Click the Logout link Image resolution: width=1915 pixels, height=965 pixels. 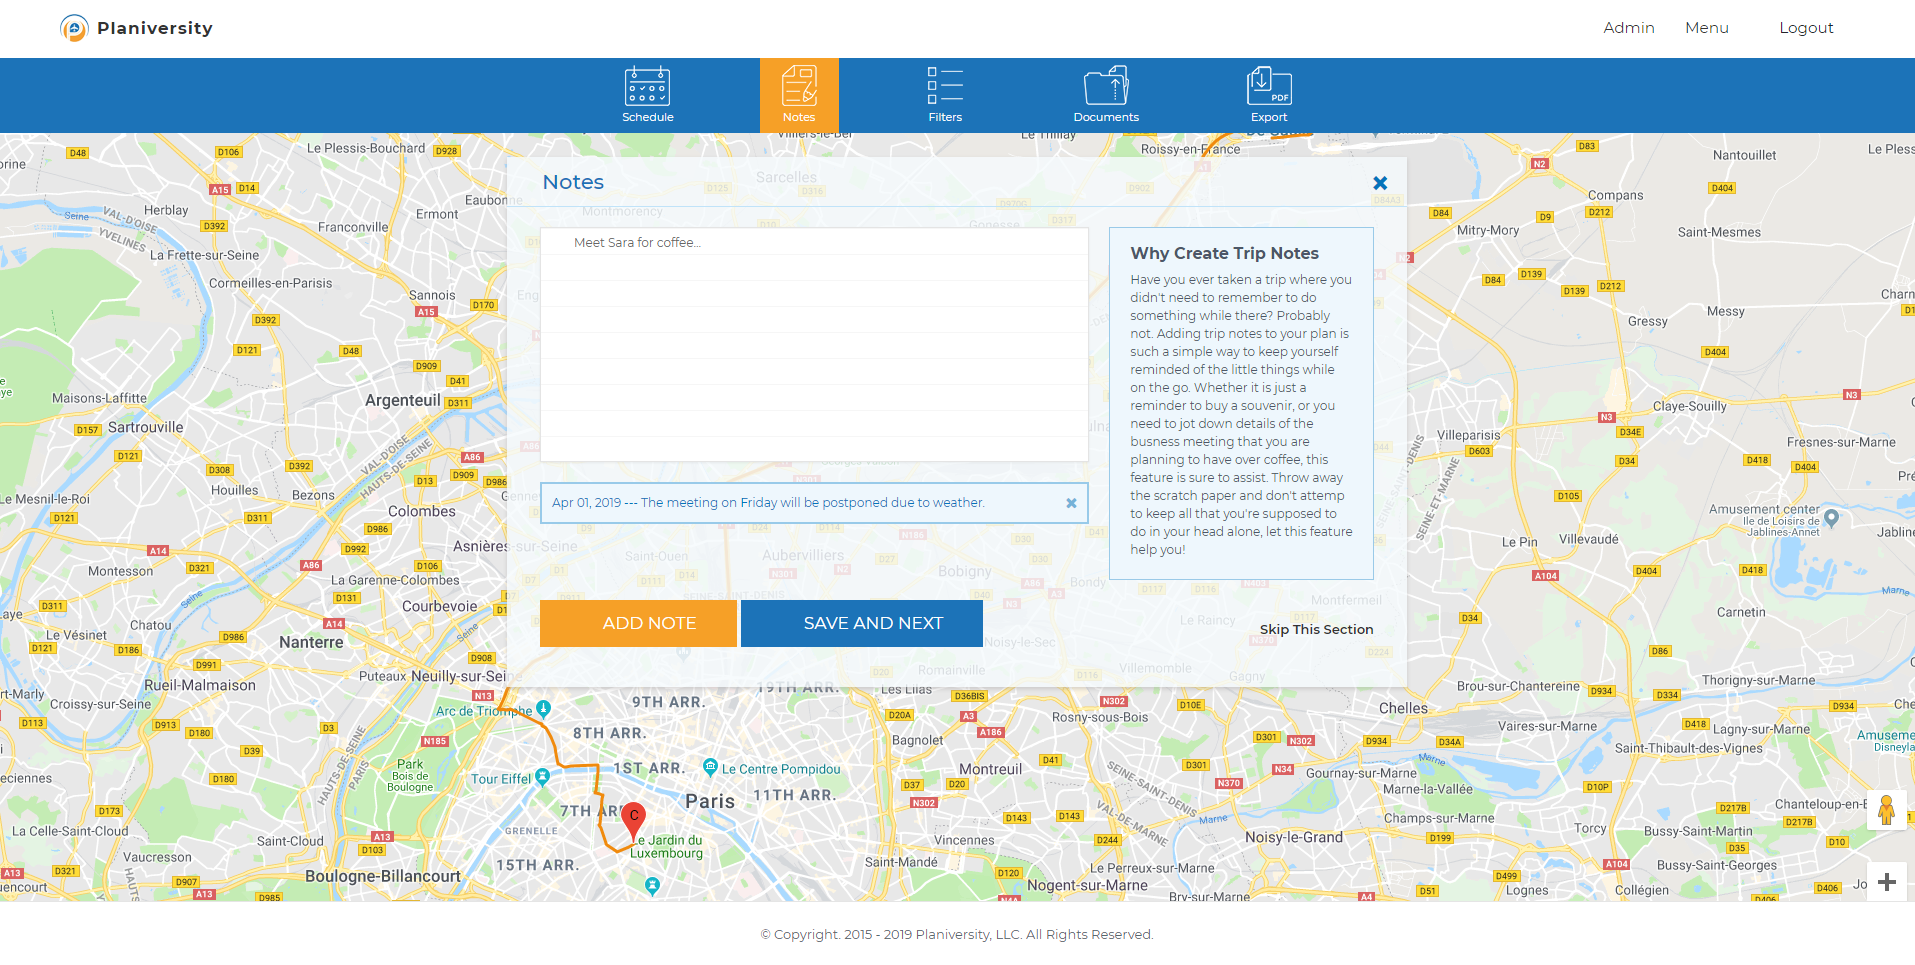[1806, 28]
